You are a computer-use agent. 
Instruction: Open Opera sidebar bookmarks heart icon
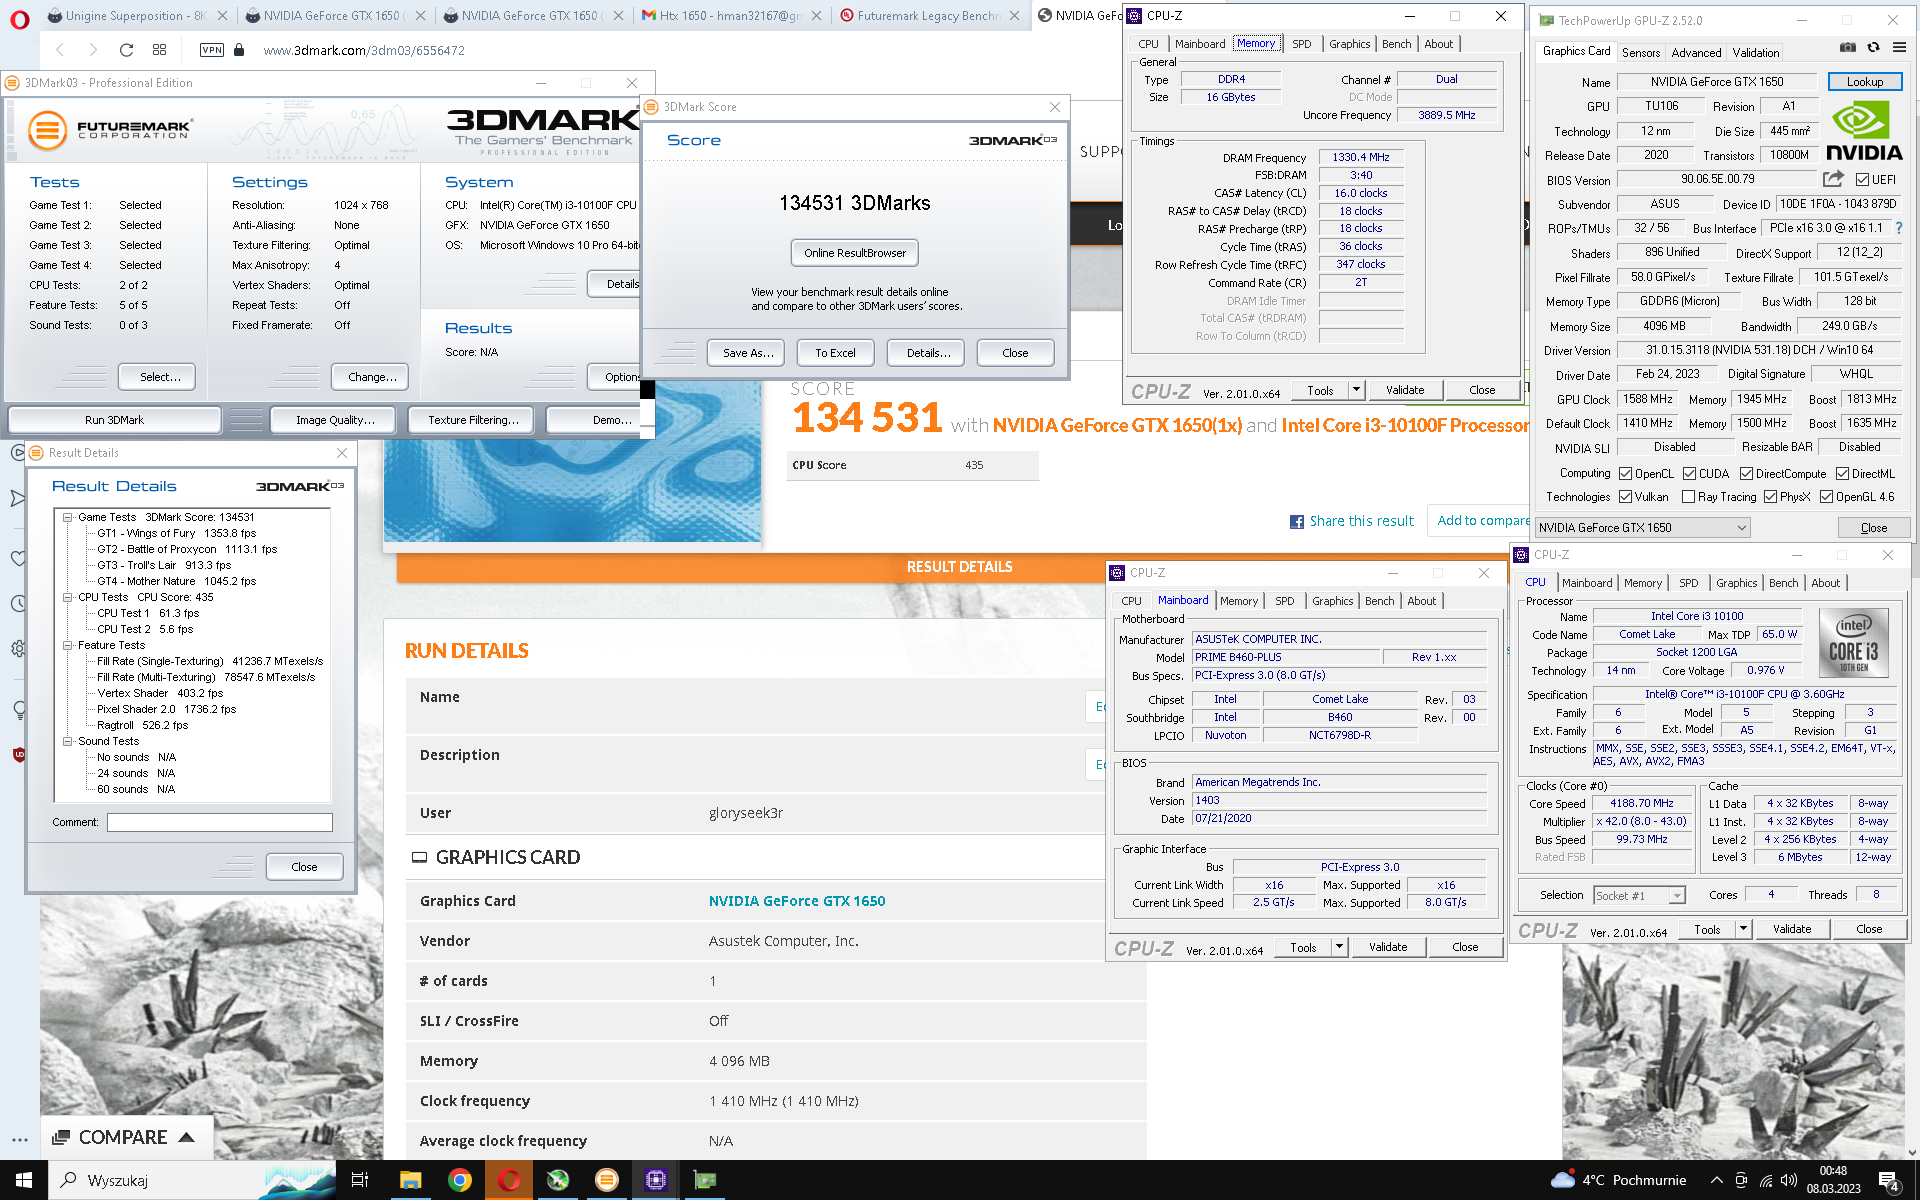coord(18,558)
